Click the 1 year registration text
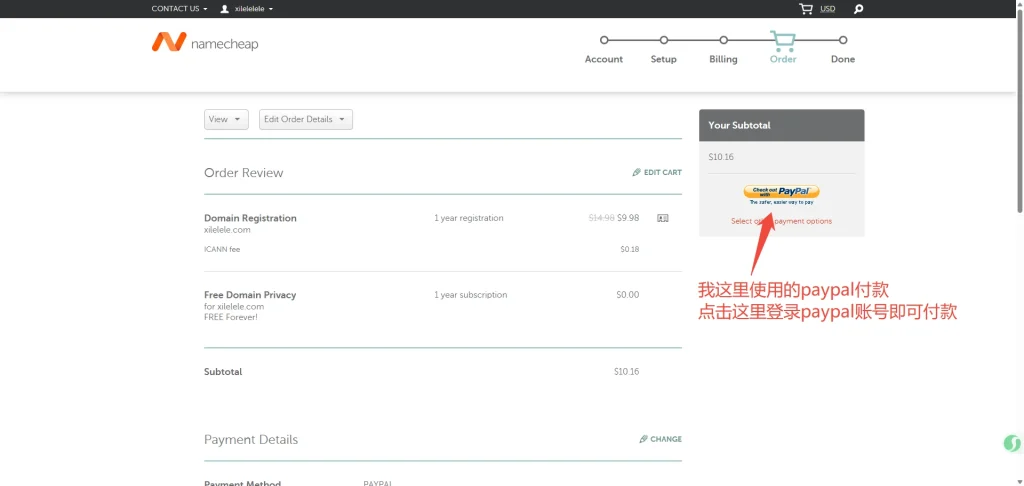 tap(469, 218)
